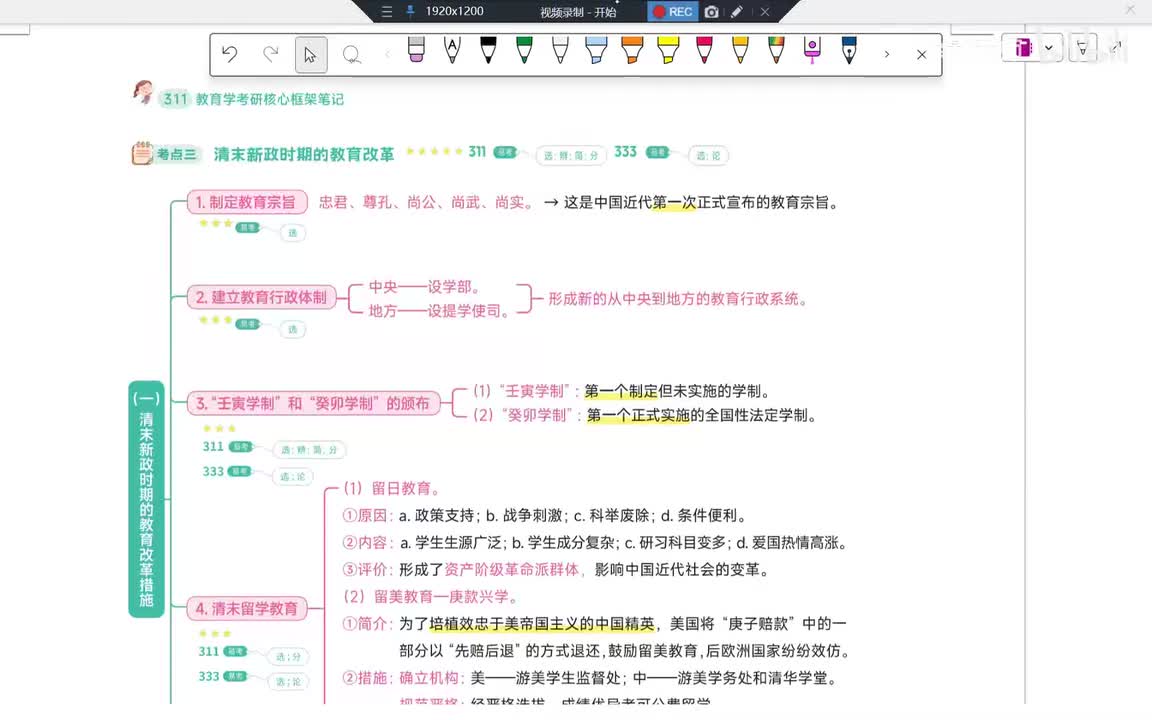Click the 1920x1200 resolution label
The width and height of the screenshot is (1152, 720).
454,11
